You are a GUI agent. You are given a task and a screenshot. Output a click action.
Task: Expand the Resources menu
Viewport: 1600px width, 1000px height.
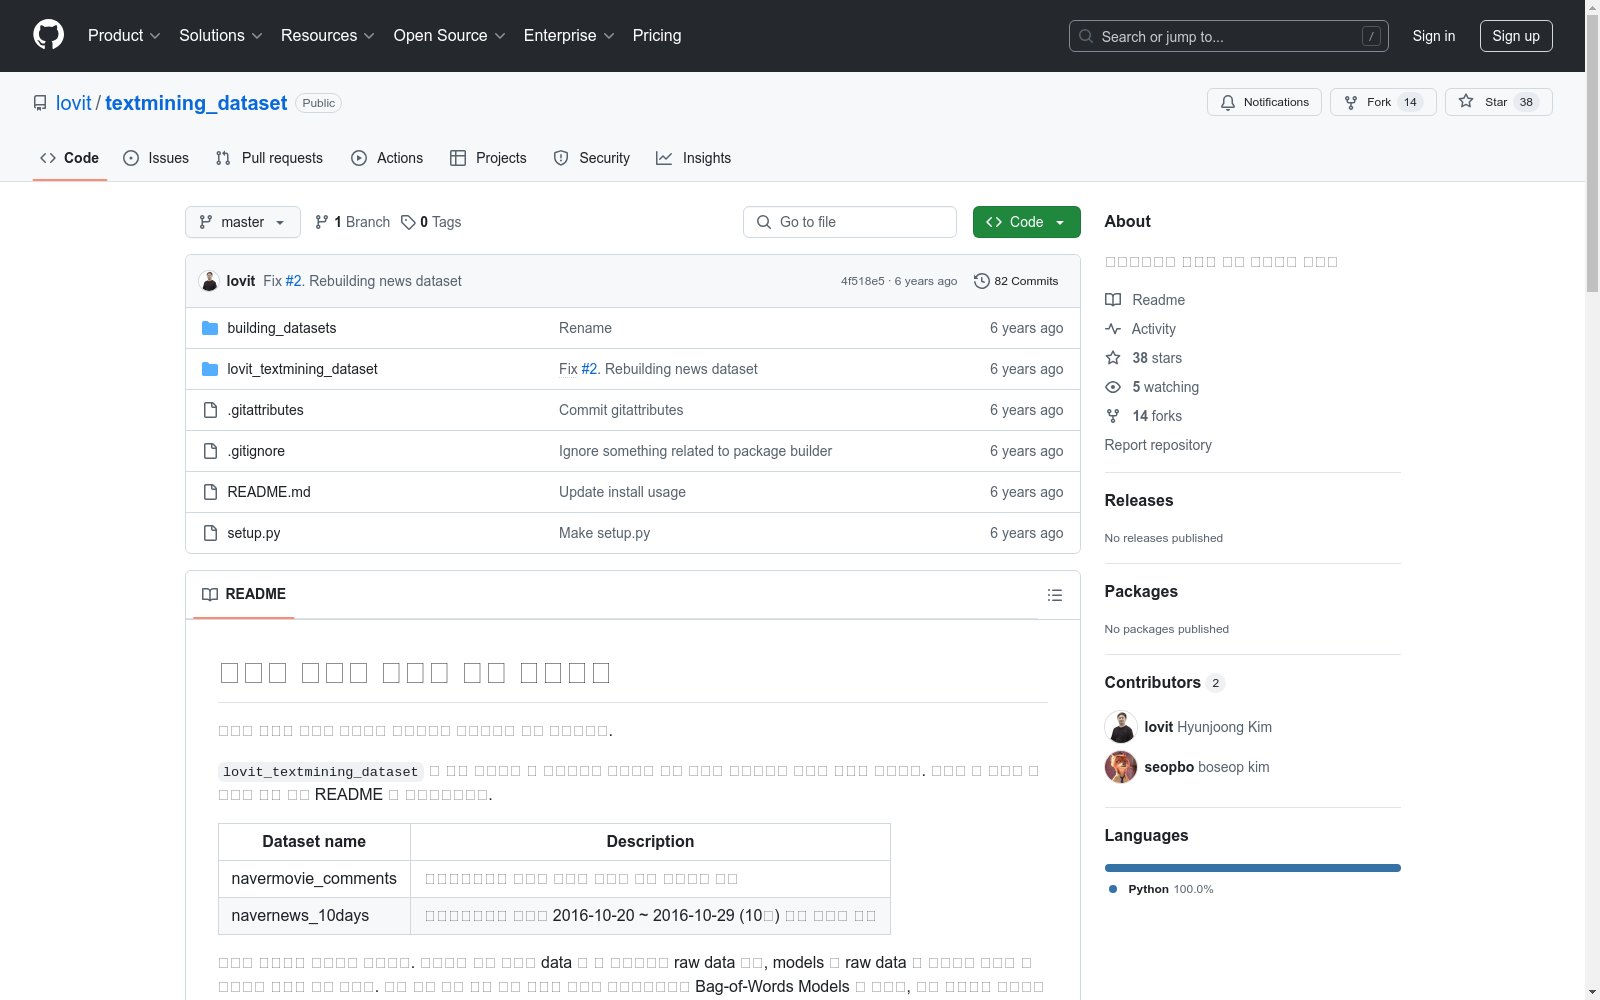pyautogui.click(x=328, y=35)
